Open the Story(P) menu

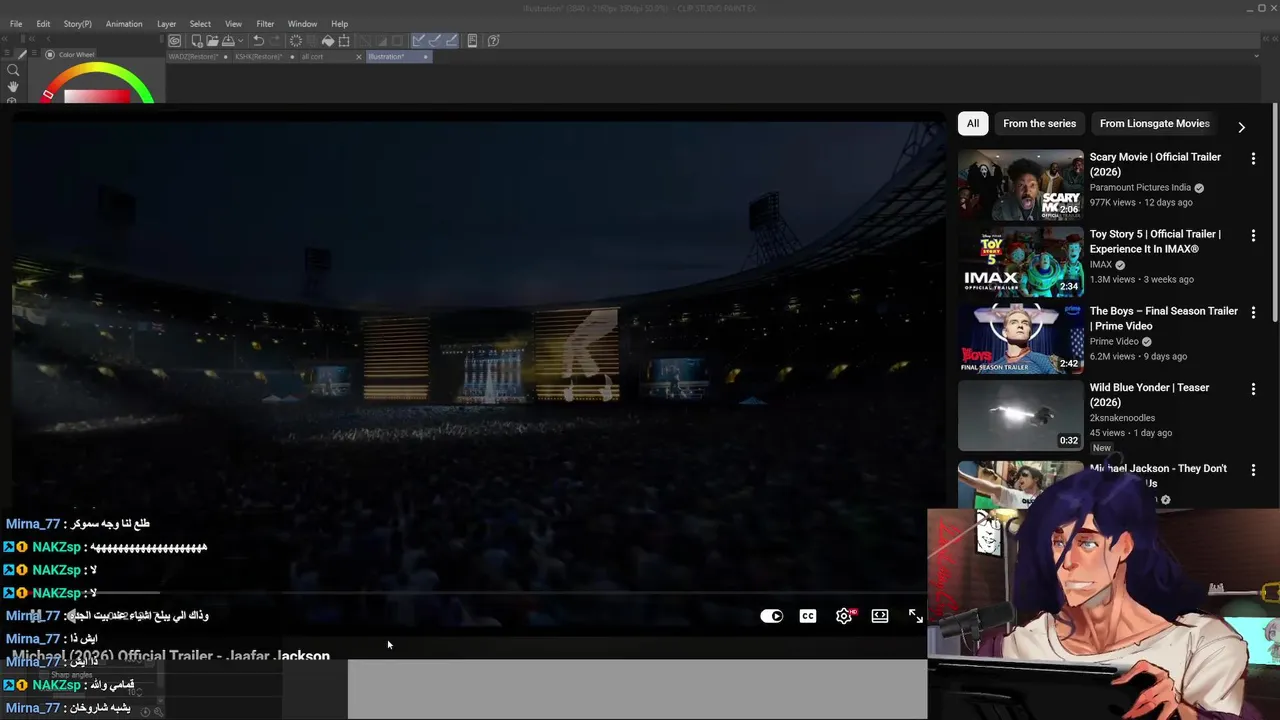[x=77, y=24]
